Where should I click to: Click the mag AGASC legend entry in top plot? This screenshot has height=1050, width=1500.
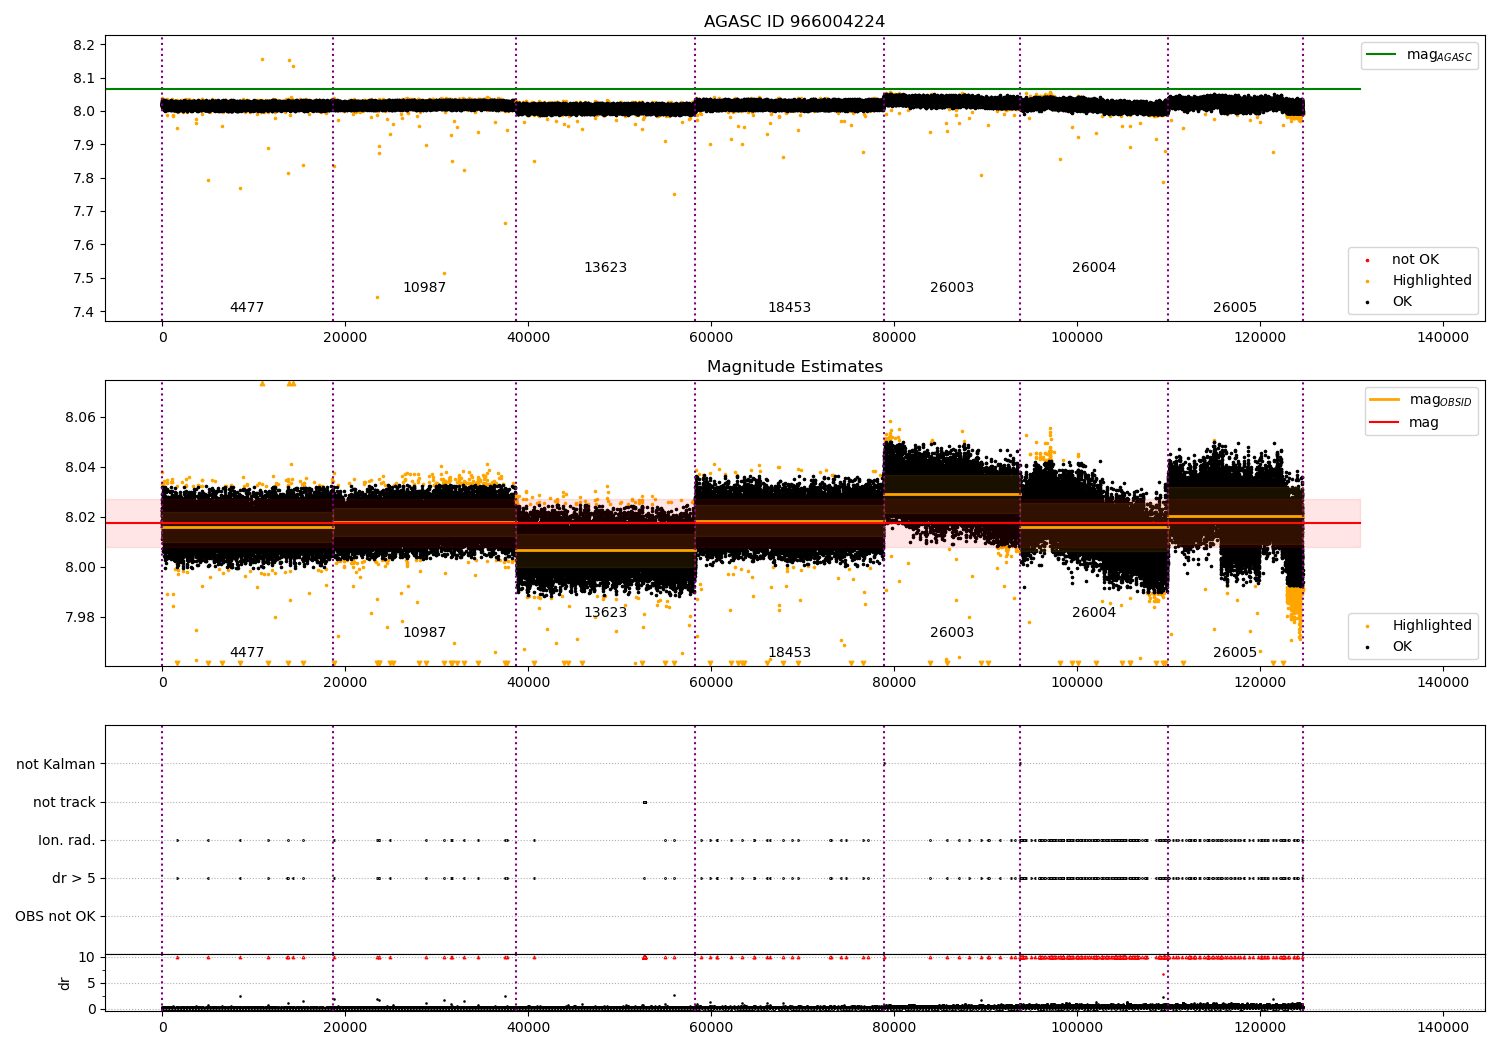point(1419,55)
